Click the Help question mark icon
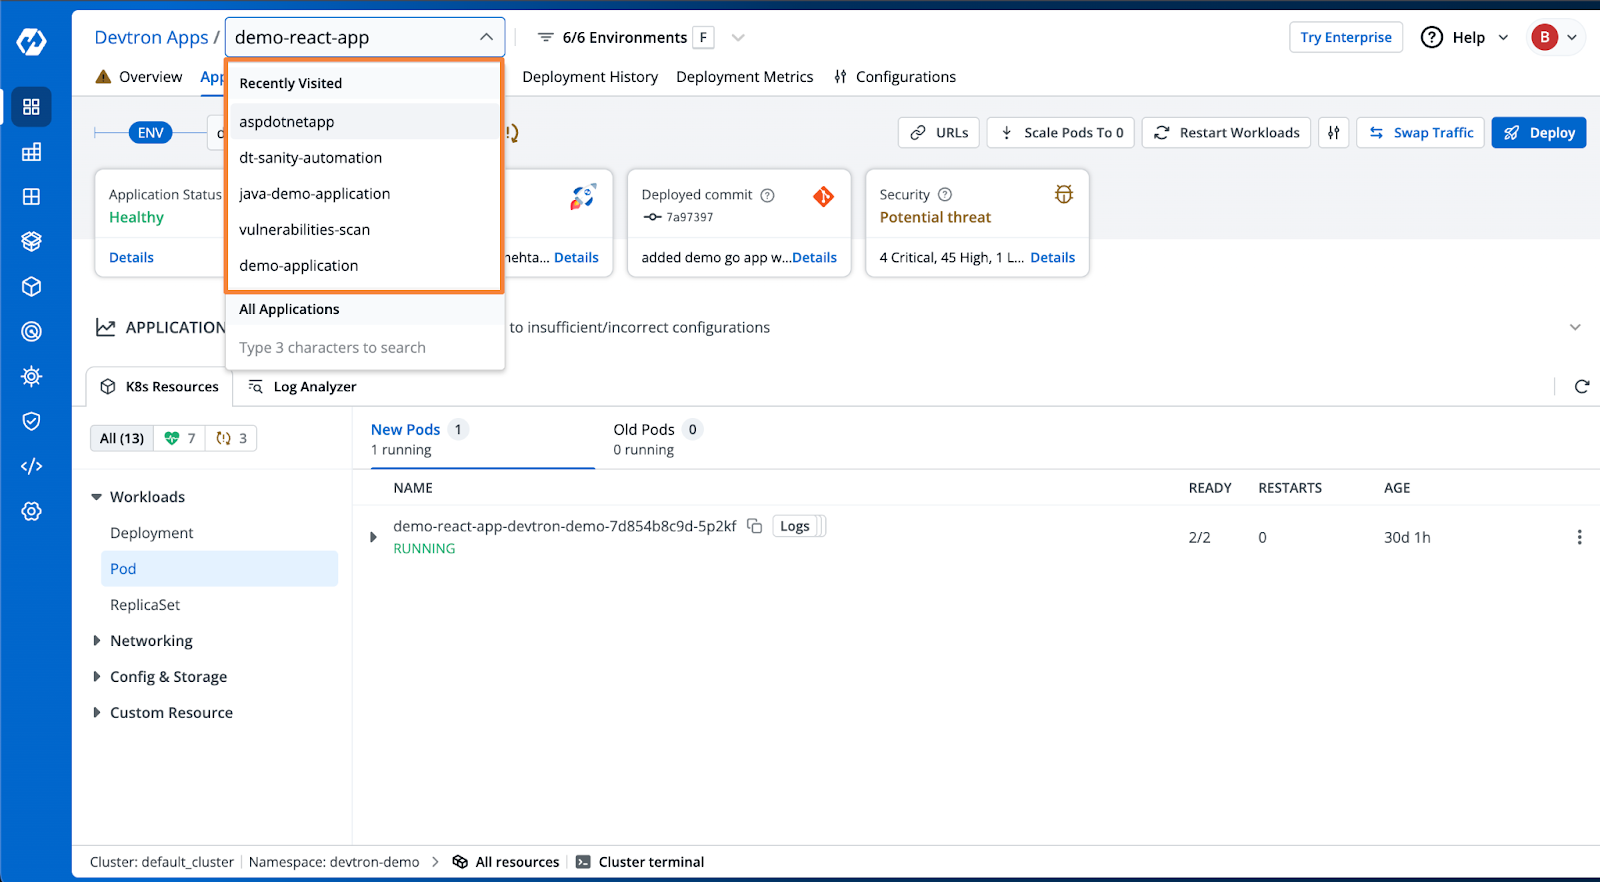1600x882 pixels. pyautogui.click(x=1432, y=37)
